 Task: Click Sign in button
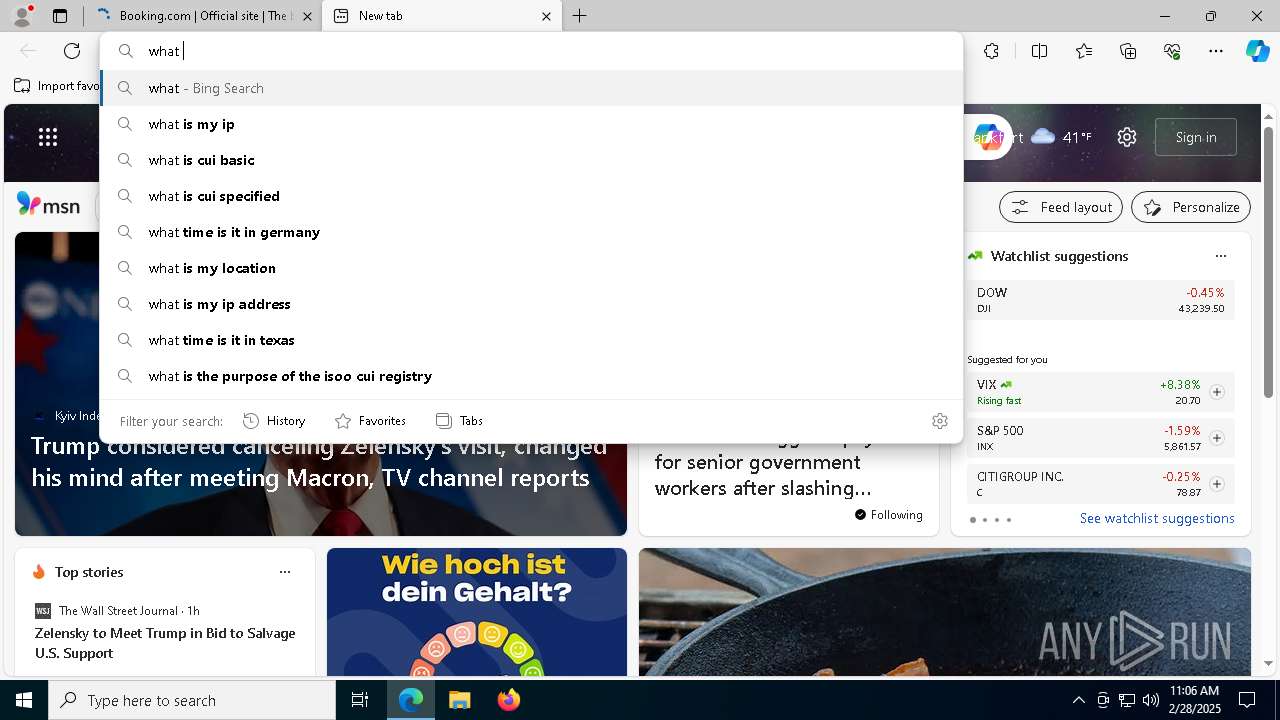pos(1195,137)
